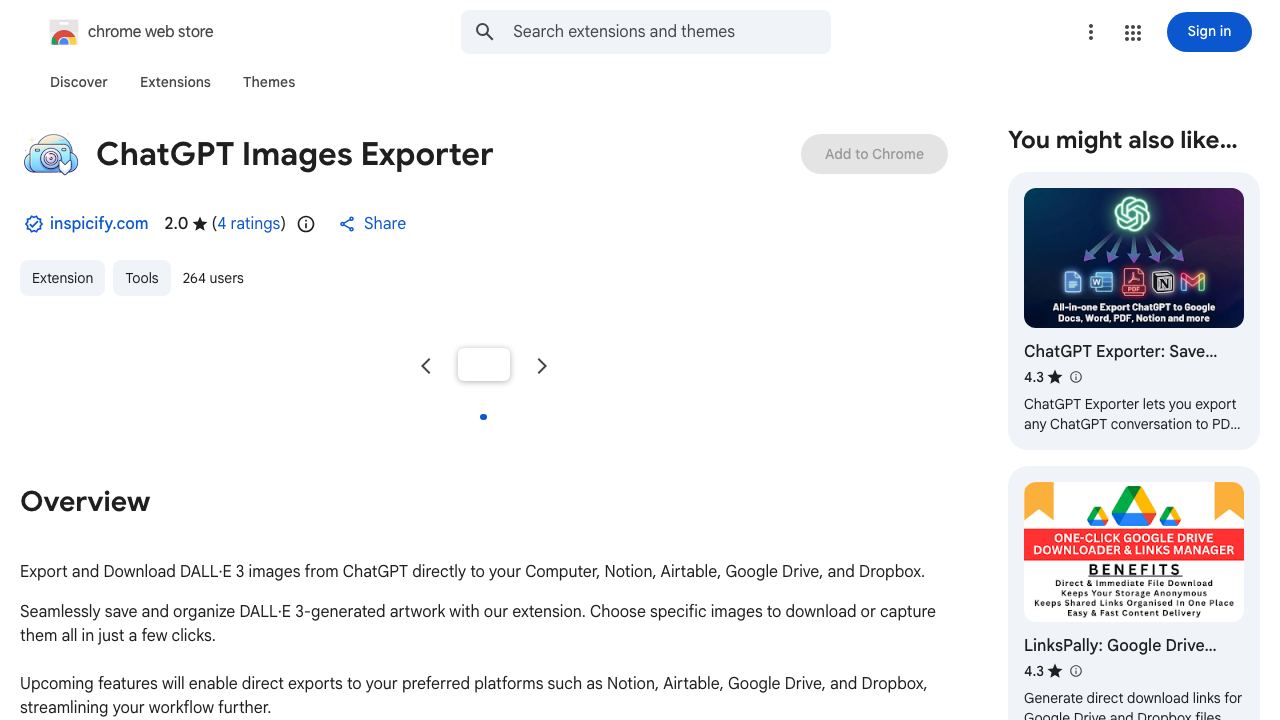Show next screenshot with right arrow
The image size is (1280, 720).
pos(542,366)
